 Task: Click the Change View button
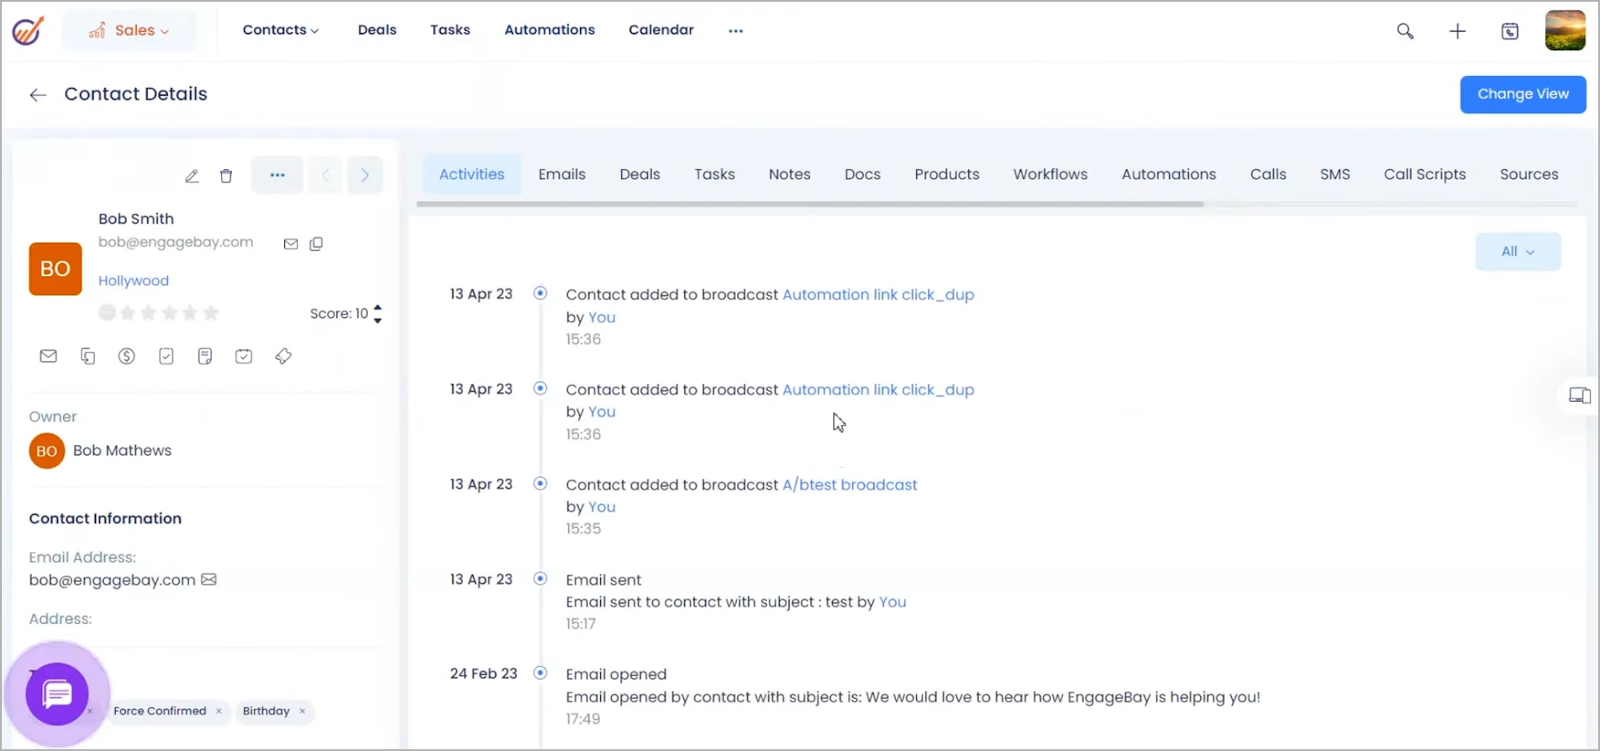pos(1523,94)
